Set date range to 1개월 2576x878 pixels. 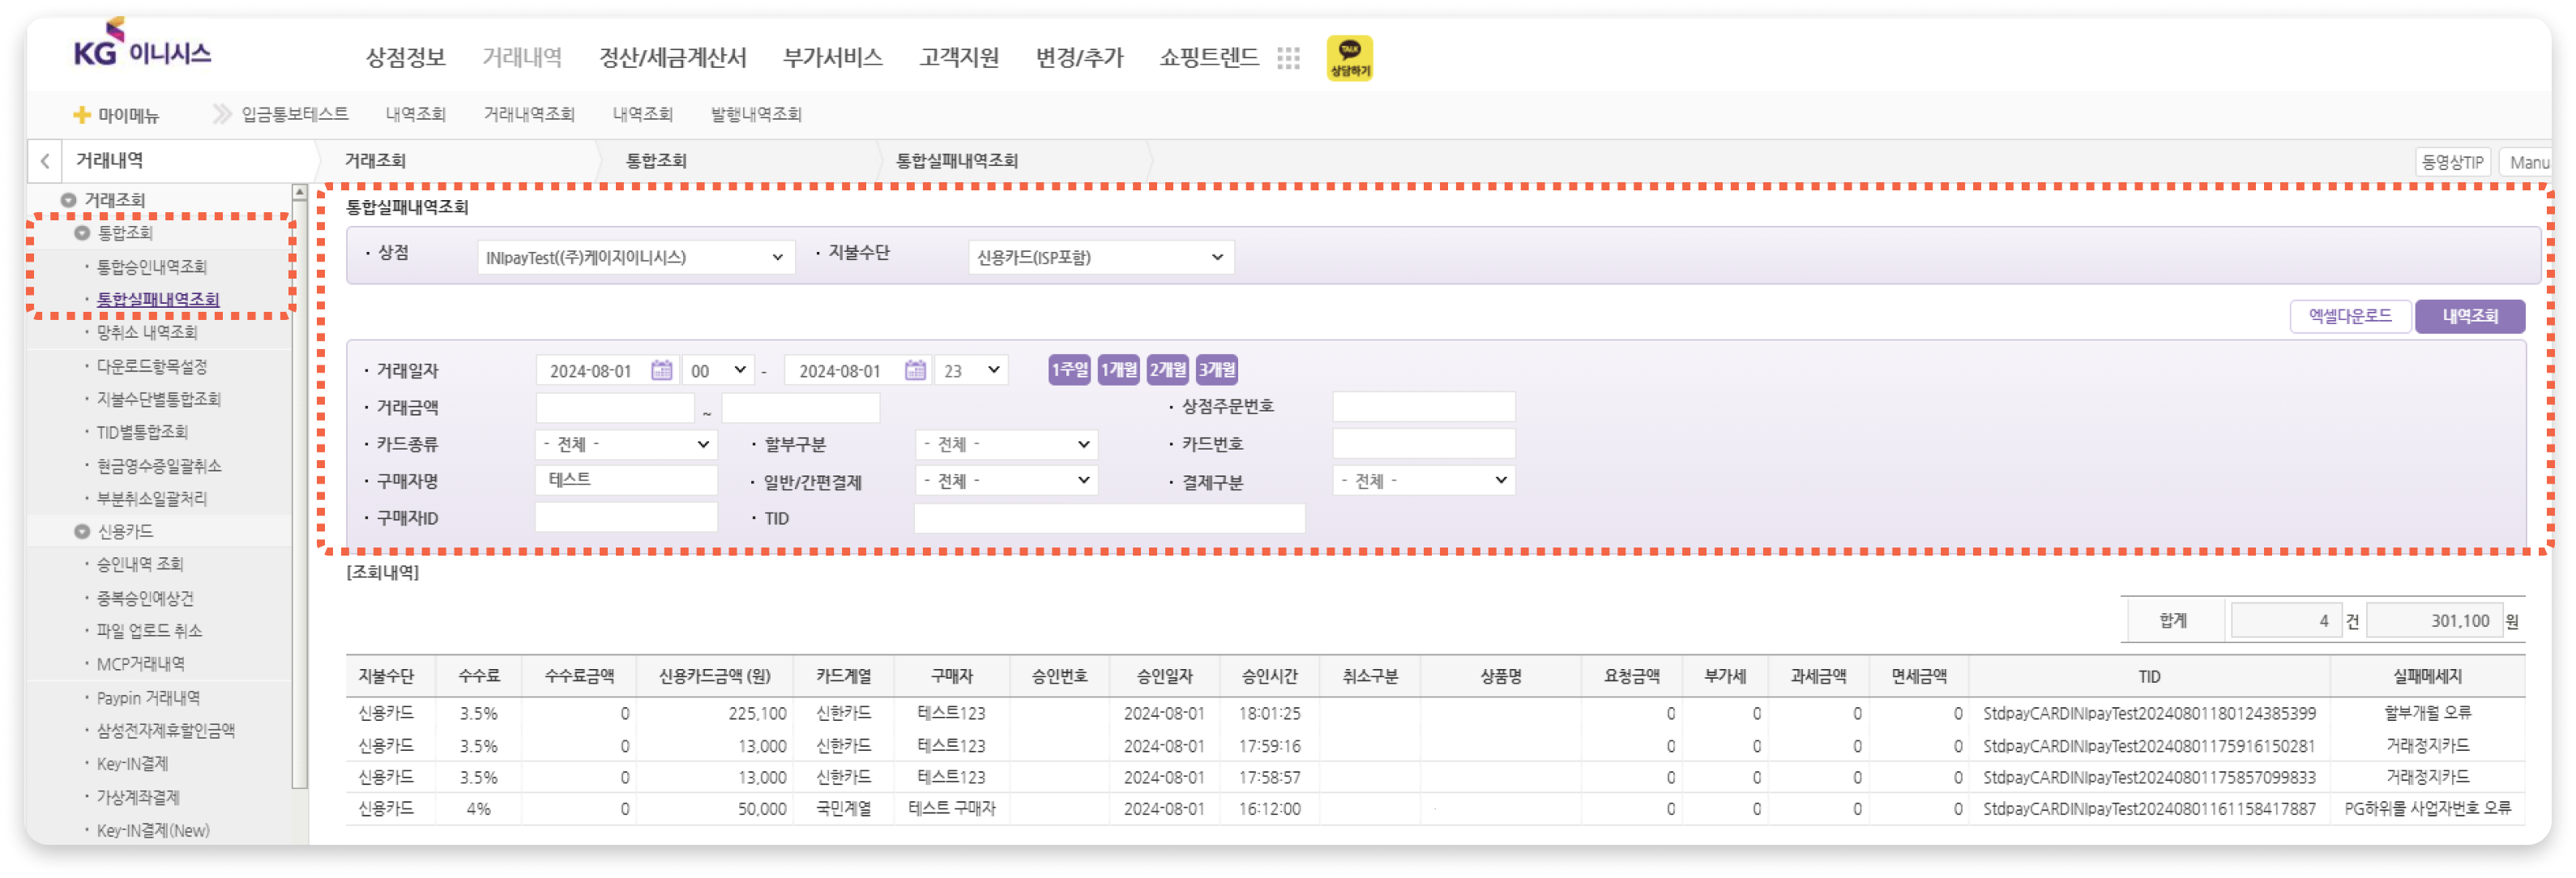click(1118, 370)
